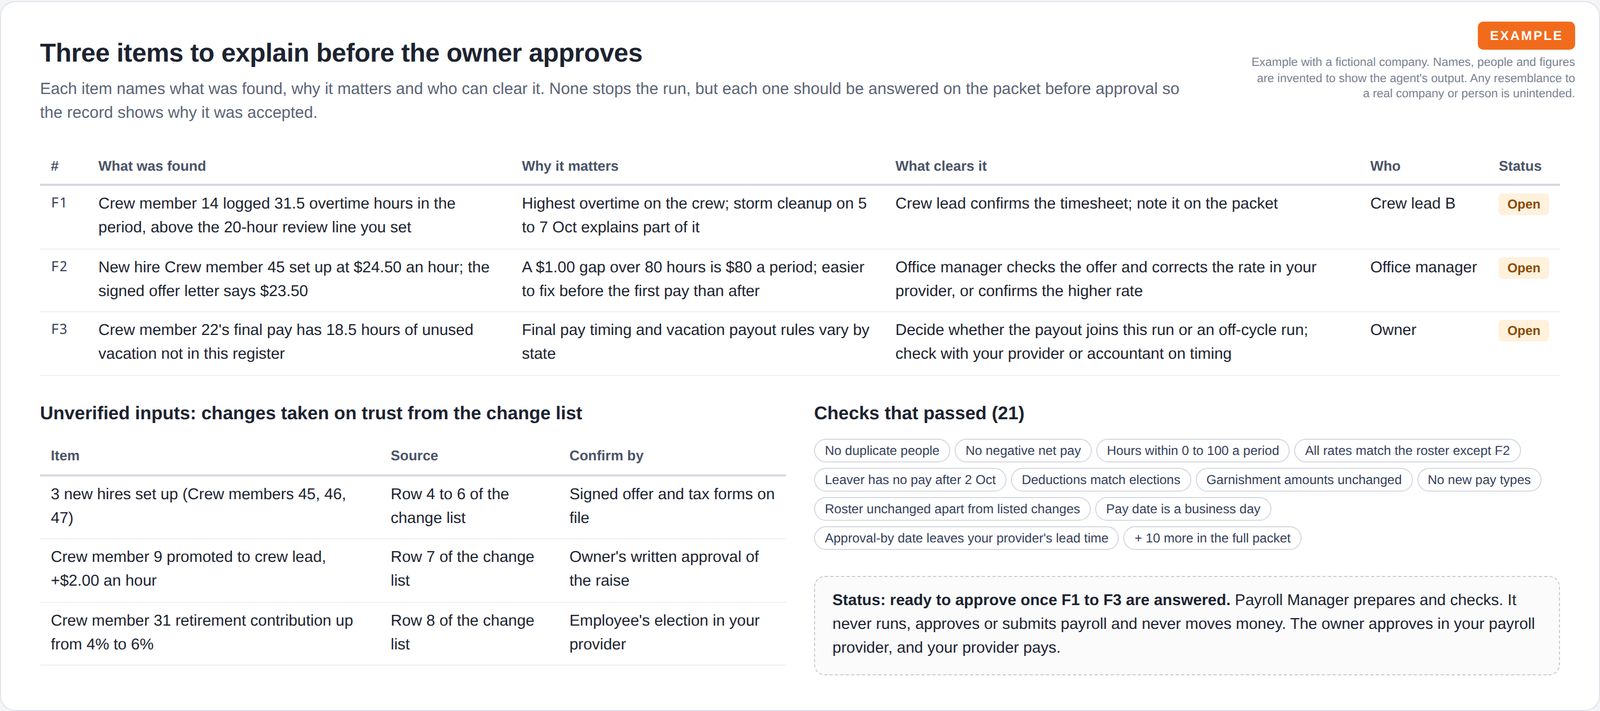Click the 'What was found' column header
Viewport: 1600px width, 711px height.
152,166
